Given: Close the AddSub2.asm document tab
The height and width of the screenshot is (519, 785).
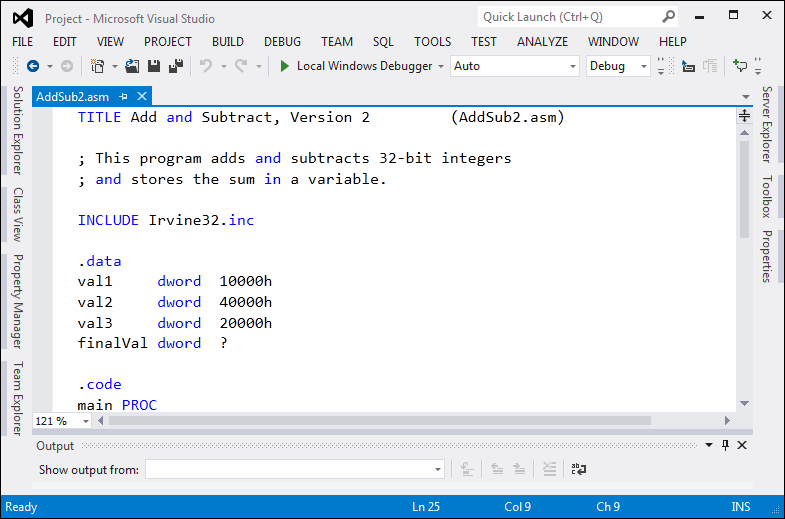Looking at the screenshot, I should [x=142, y=96].
